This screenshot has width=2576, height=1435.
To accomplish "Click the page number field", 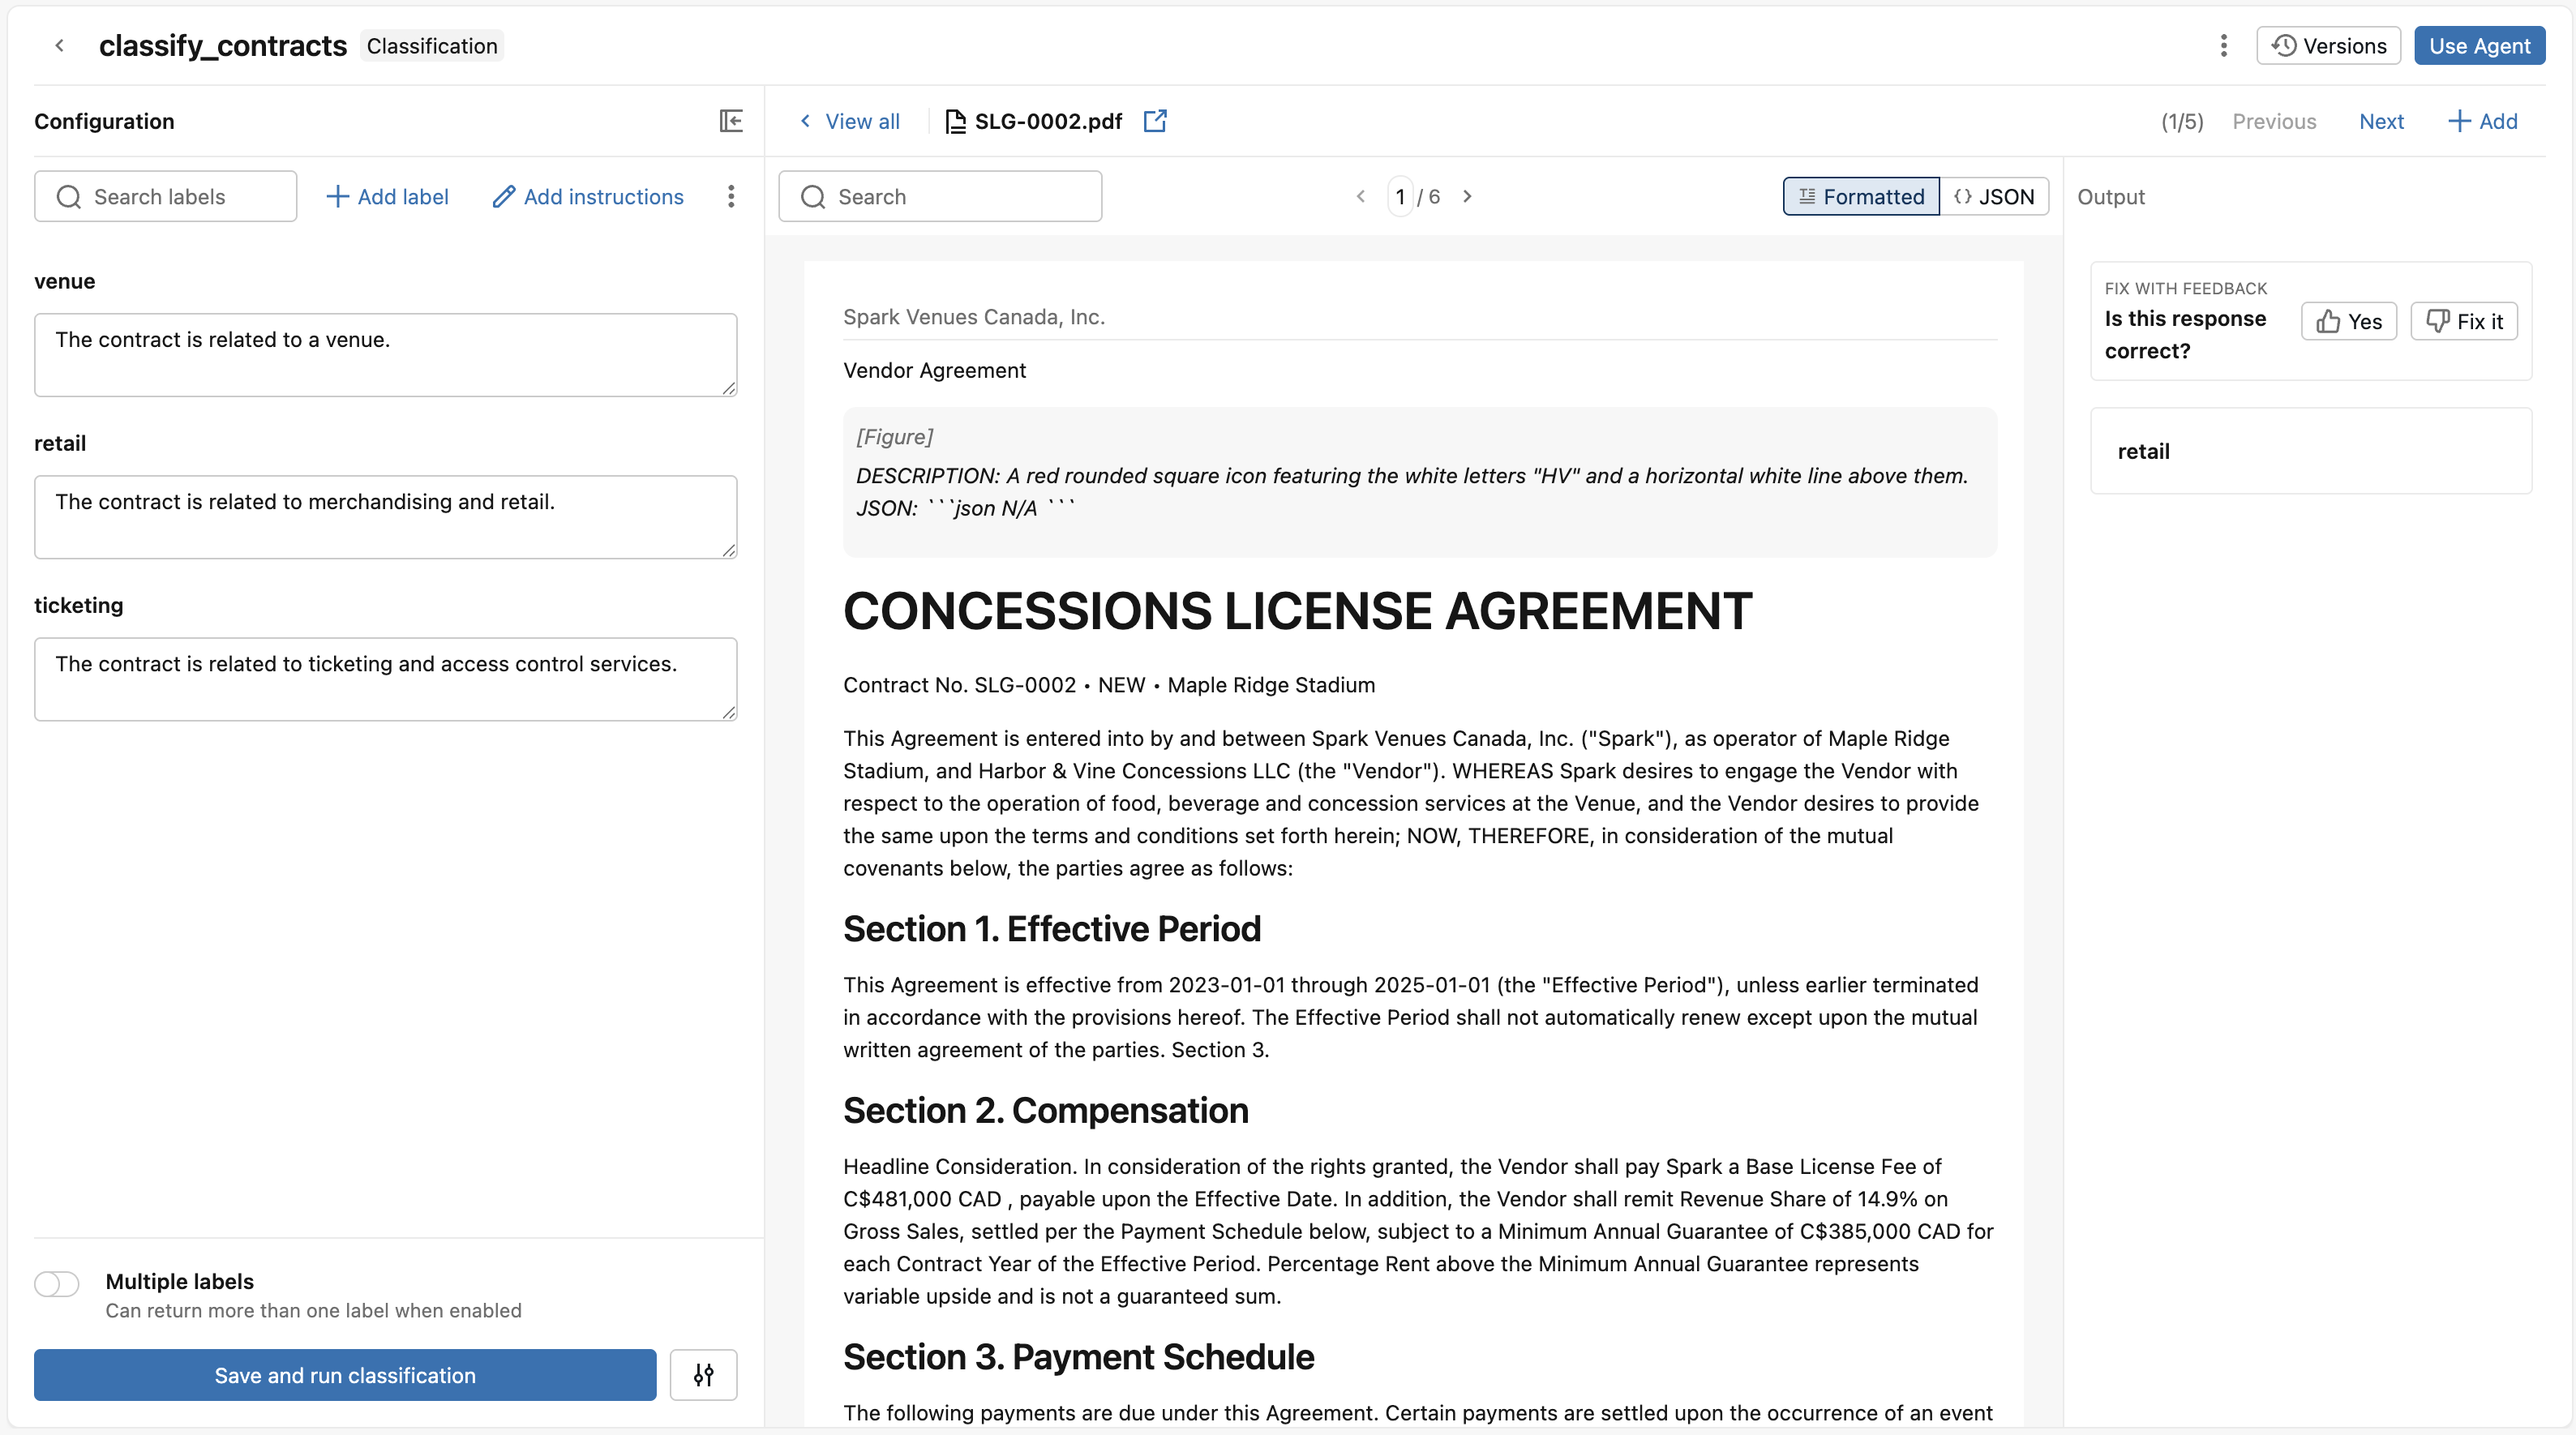I will point(1400,196).
